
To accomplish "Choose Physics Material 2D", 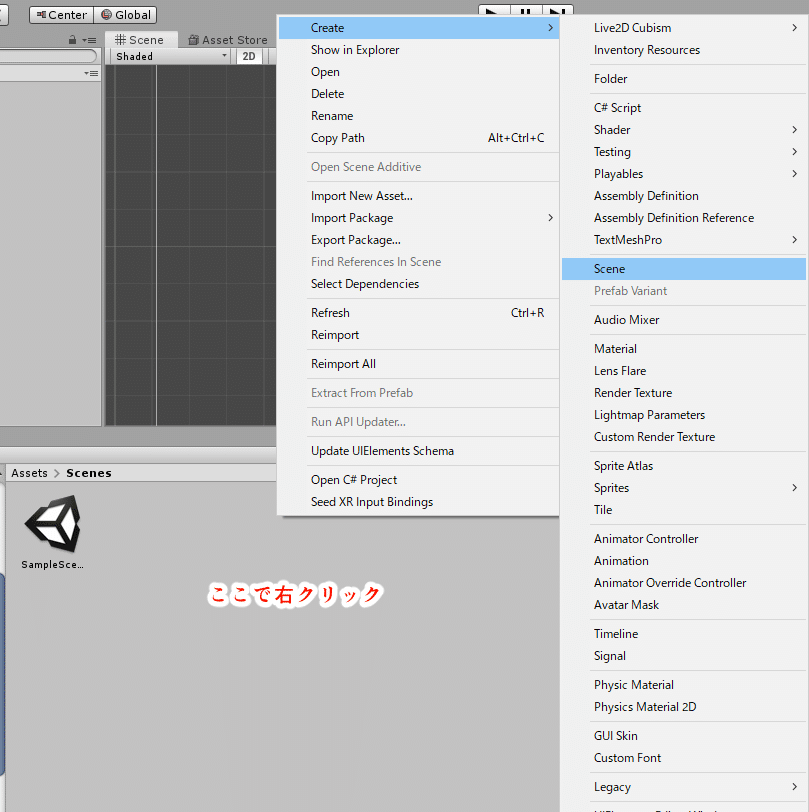I will (x=684, y=707).
